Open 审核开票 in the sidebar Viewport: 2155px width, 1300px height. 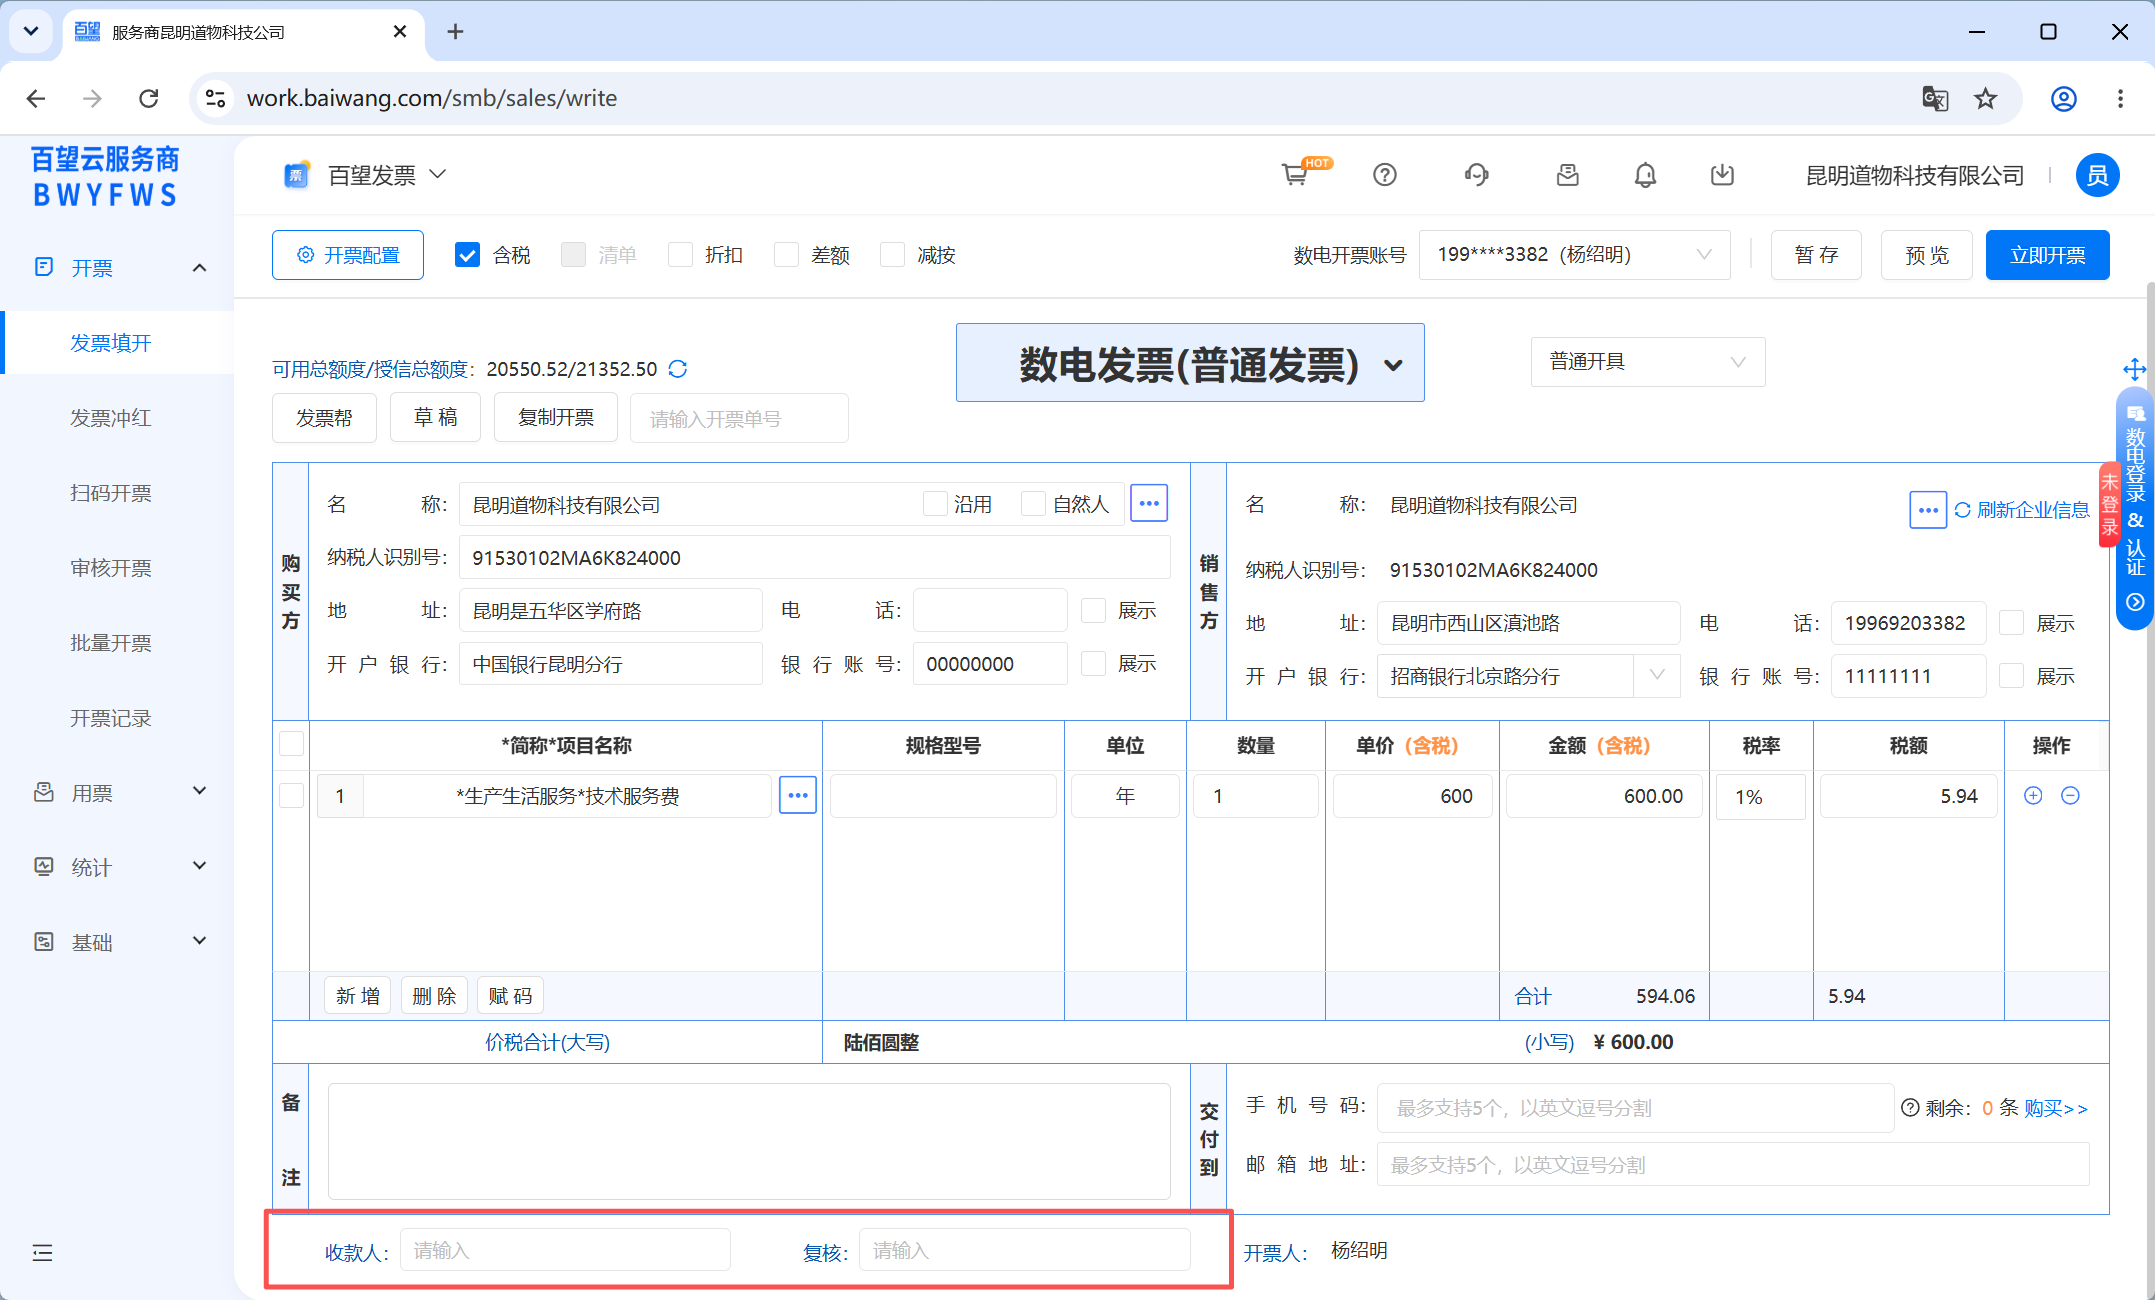111,568
